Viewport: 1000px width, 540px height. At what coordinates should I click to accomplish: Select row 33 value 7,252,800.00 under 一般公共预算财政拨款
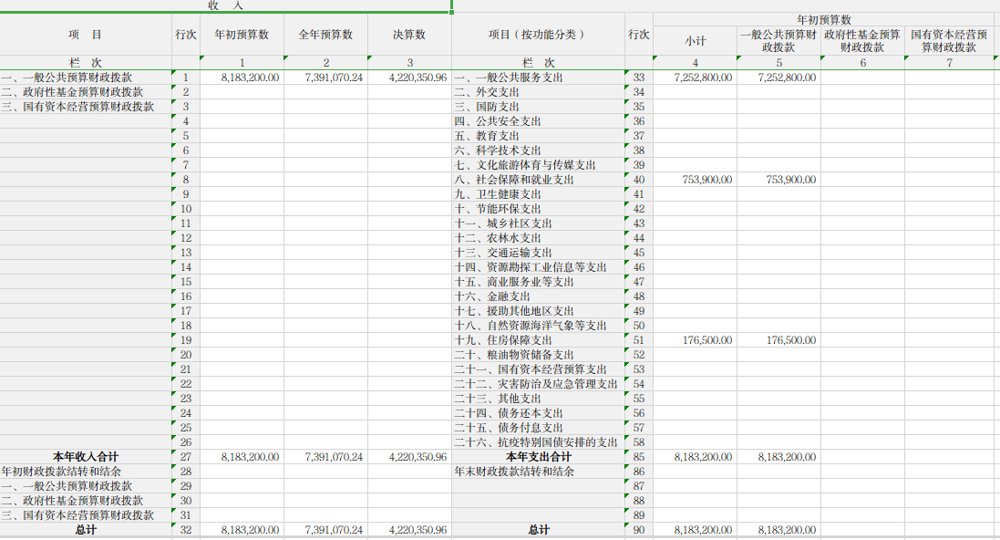pyautogui.click(x=779, y=77)
